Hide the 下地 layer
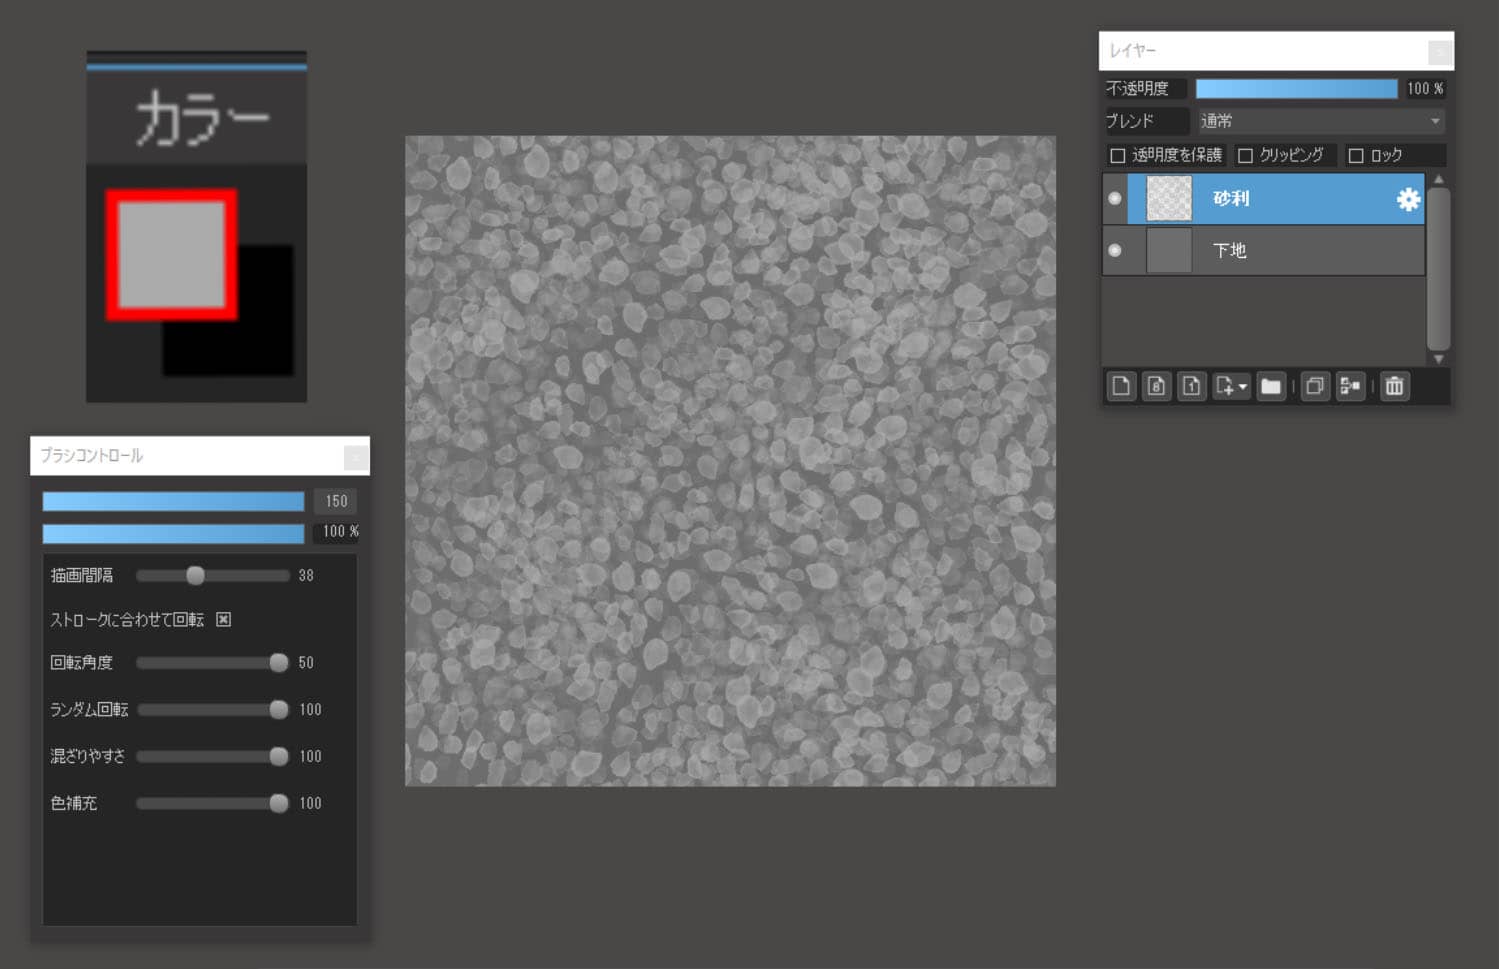 click(1115, 250)
